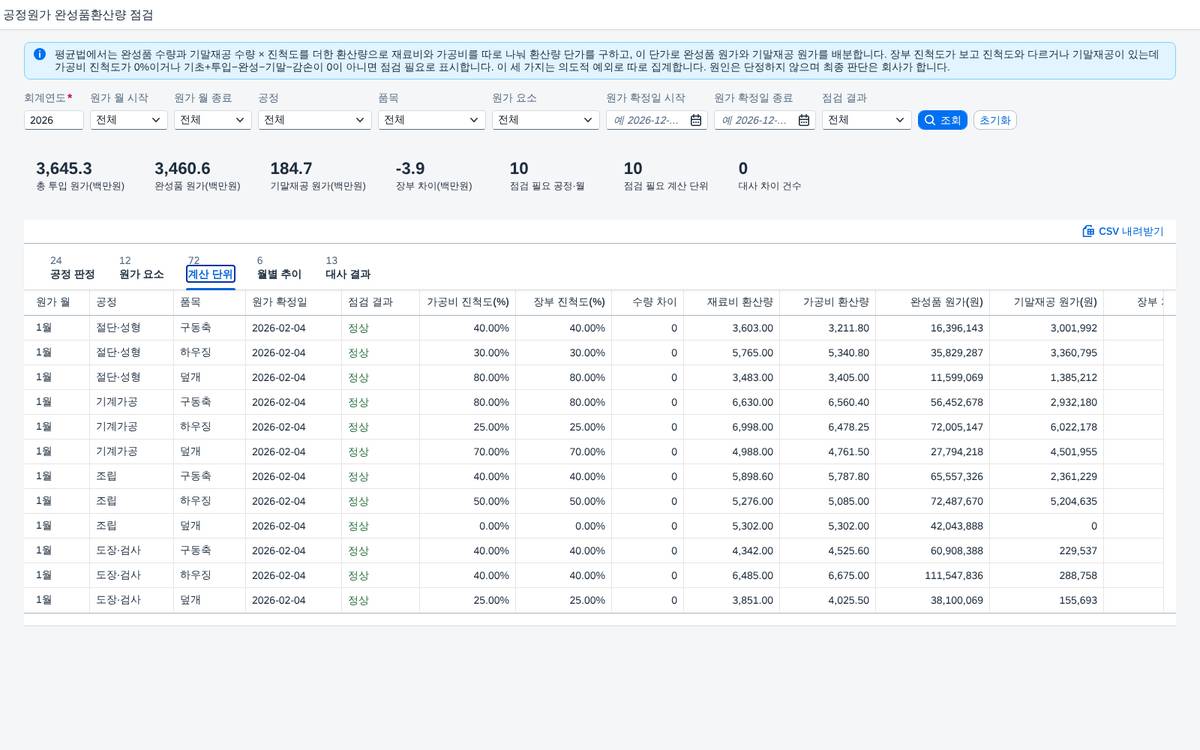The image size is (1200, 750).
Task: Click the 완성품 원가(원) column header
Action: (934, 302)
